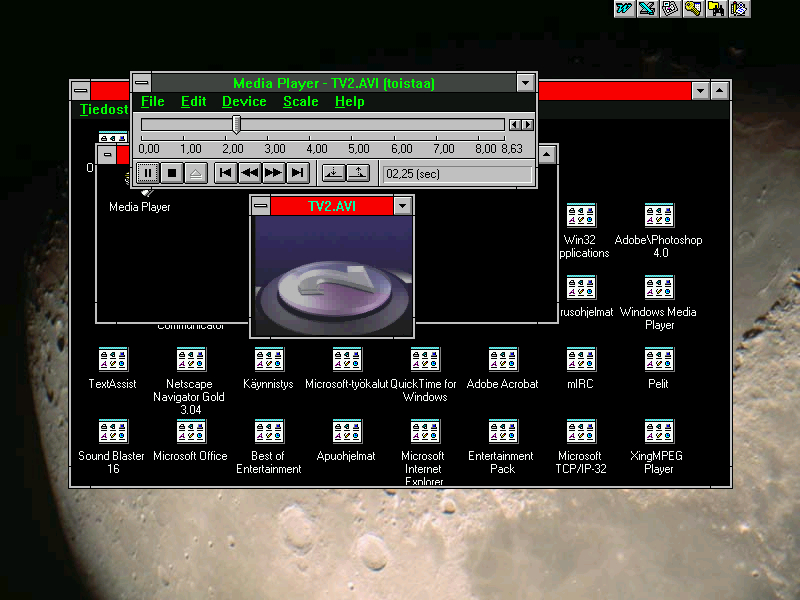Jump to previous mark in Media Player

[226, 173]
